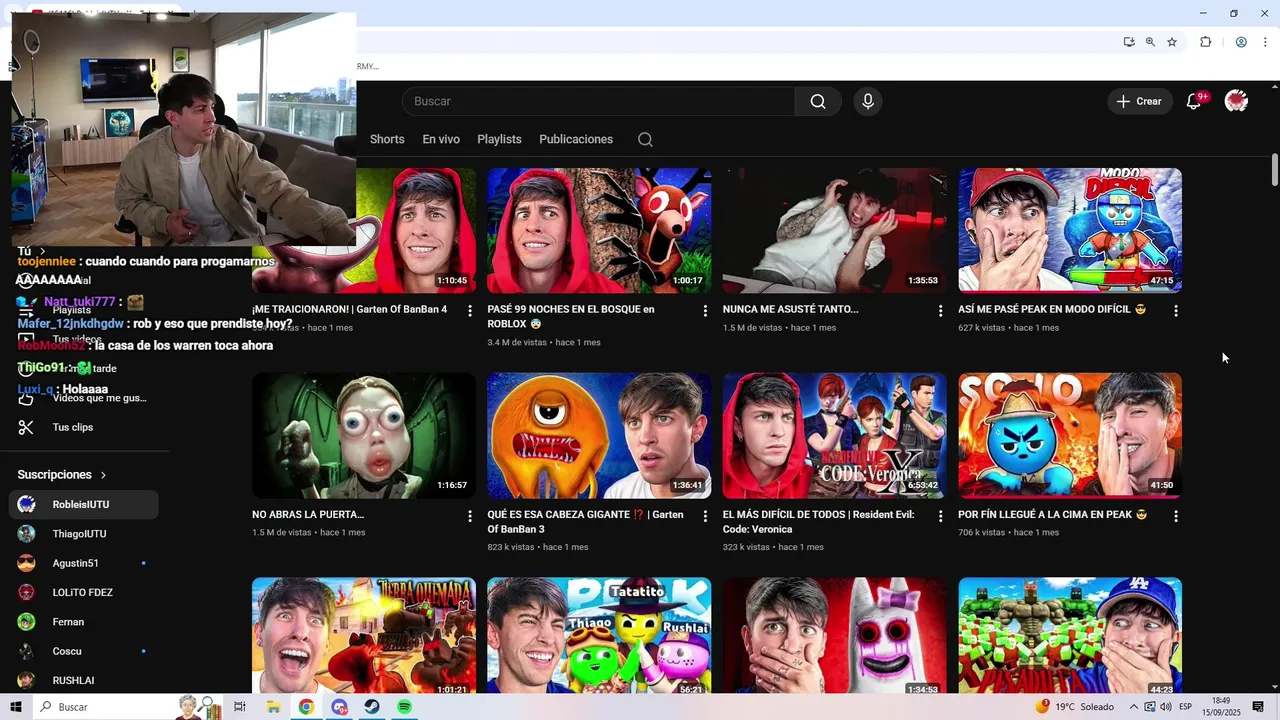The image size is (1280, 720).
Task: Open YouTube notifications bell
Action: [x=1193, y=101]
